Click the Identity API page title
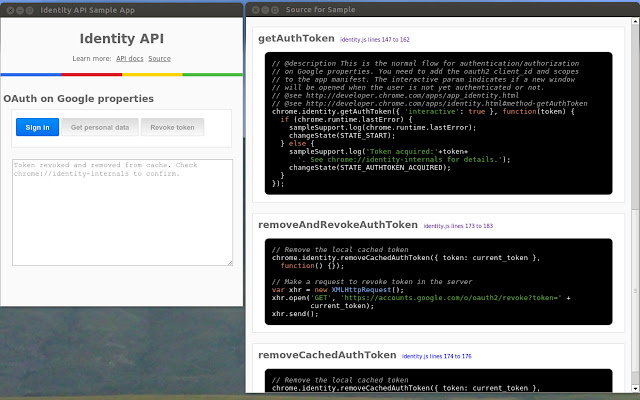 122,38
